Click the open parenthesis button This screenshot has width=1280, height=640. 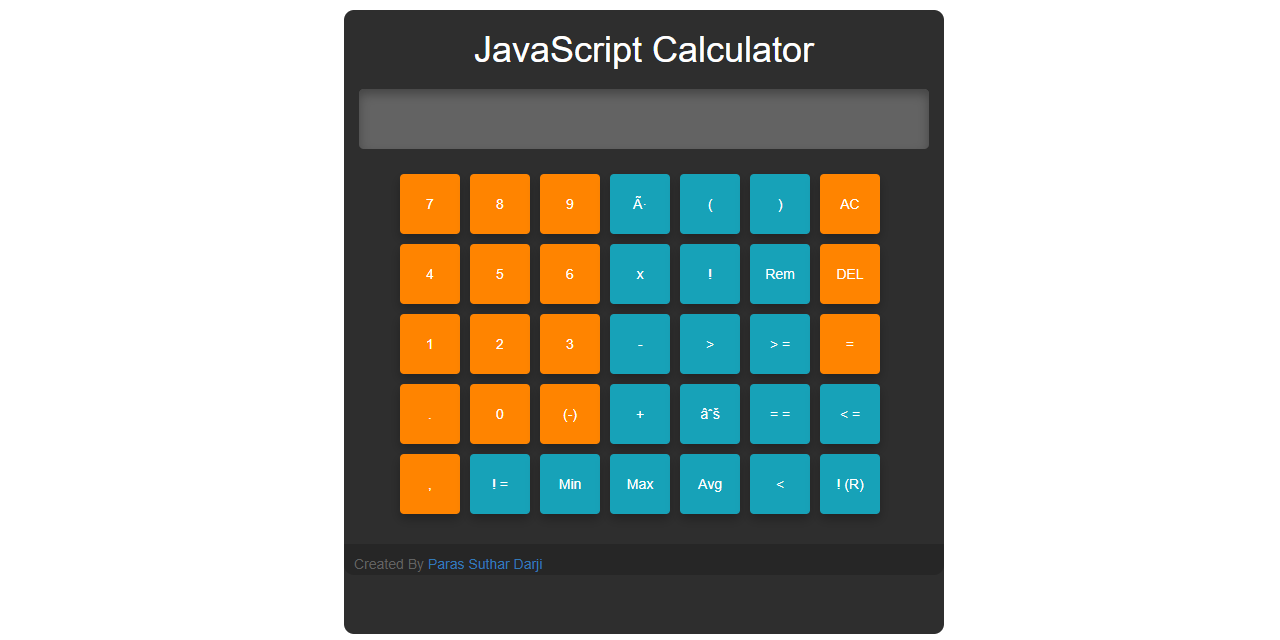(x=710, y=204)
